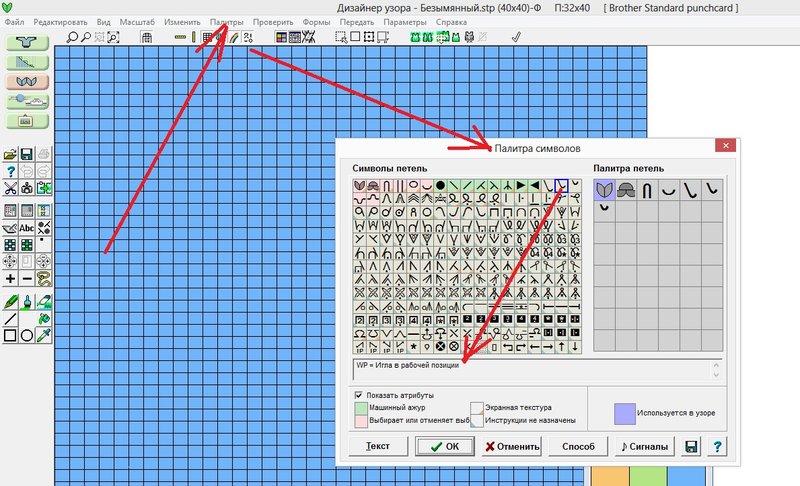Save the symbol palette with the dialog floppy icon
The image size is (800, 486).
click(x=691, y=446)
